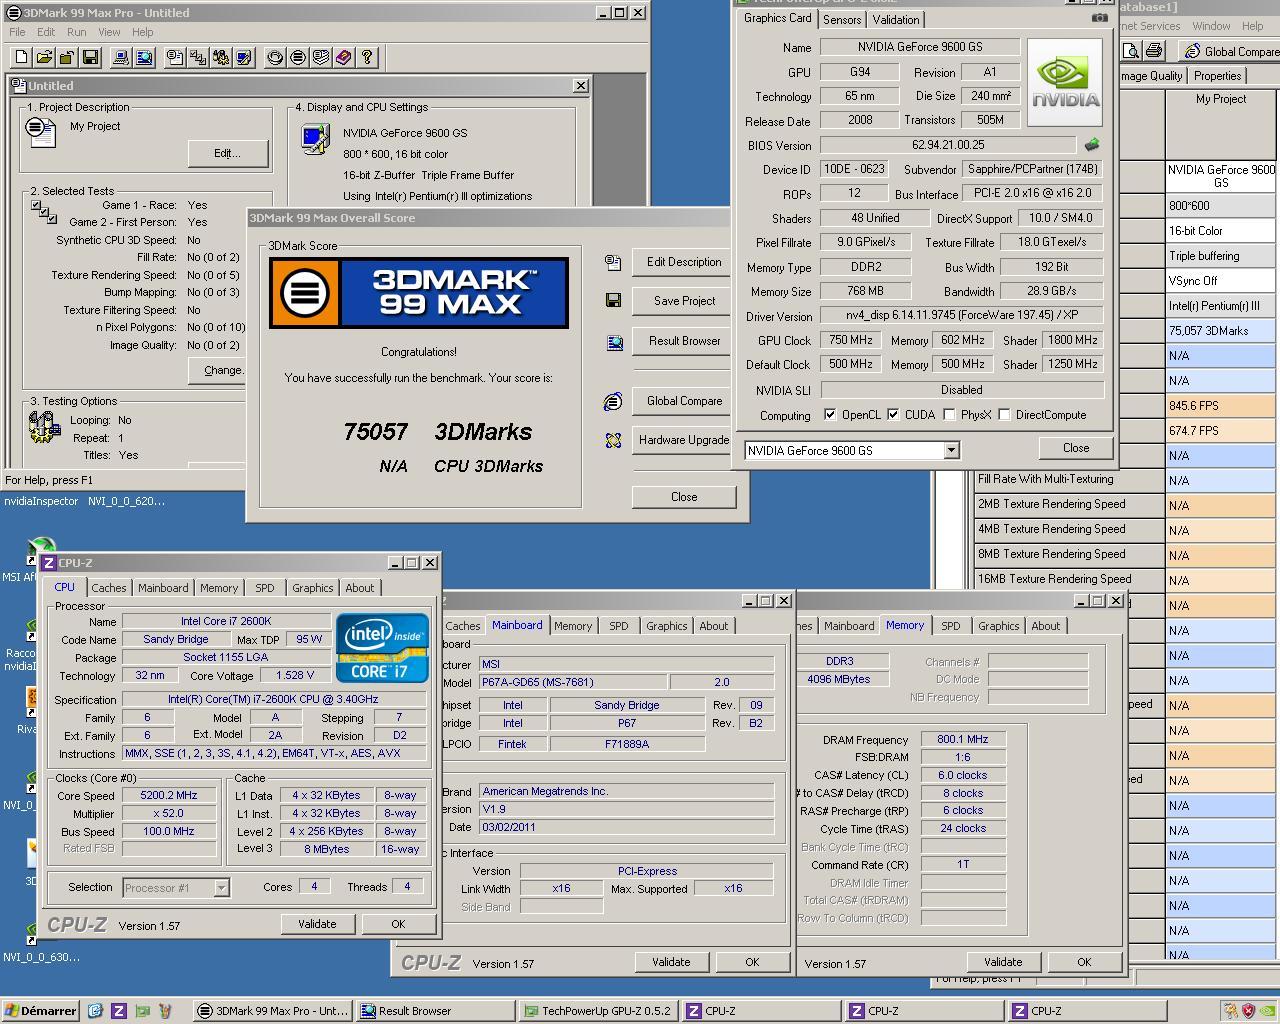Viewport: 1280px width, 1024px height.
Task: Open the Processor #1 selection dropdown in CPU-Z
Action: point(221,888)
